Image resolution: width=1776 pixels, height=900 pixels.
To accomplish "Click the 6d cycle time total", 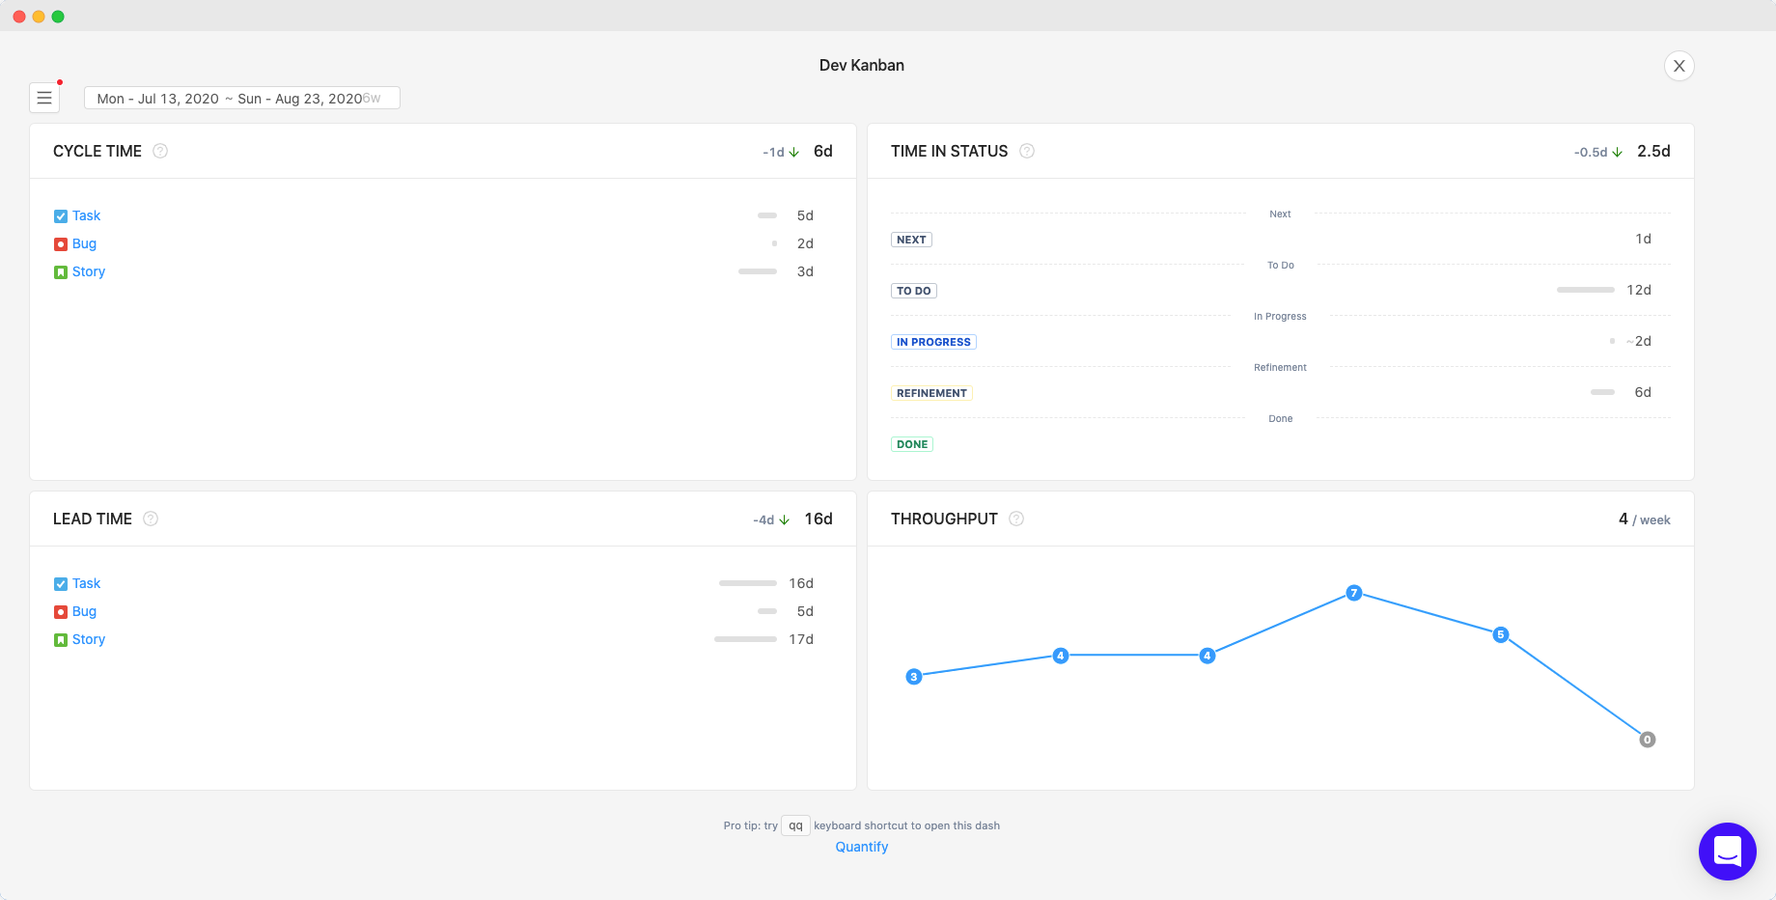I will click(x=823, y=151).
